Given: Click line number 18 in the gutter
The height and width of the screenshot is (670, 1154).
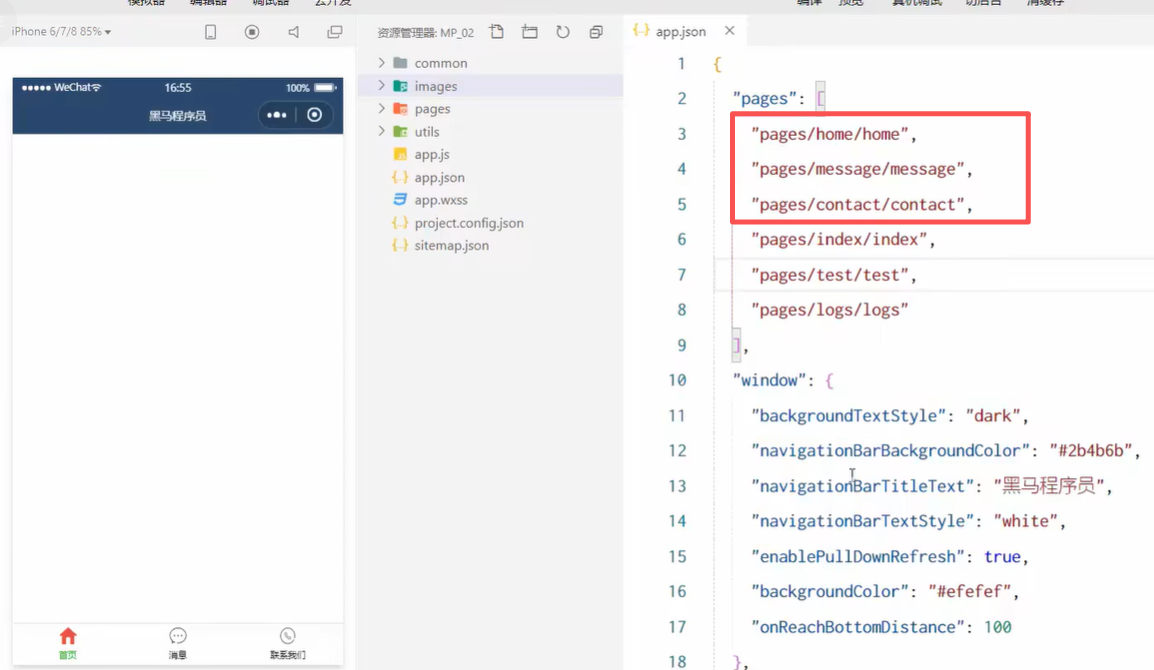Looking at the screenshot, I should [677, 661].
